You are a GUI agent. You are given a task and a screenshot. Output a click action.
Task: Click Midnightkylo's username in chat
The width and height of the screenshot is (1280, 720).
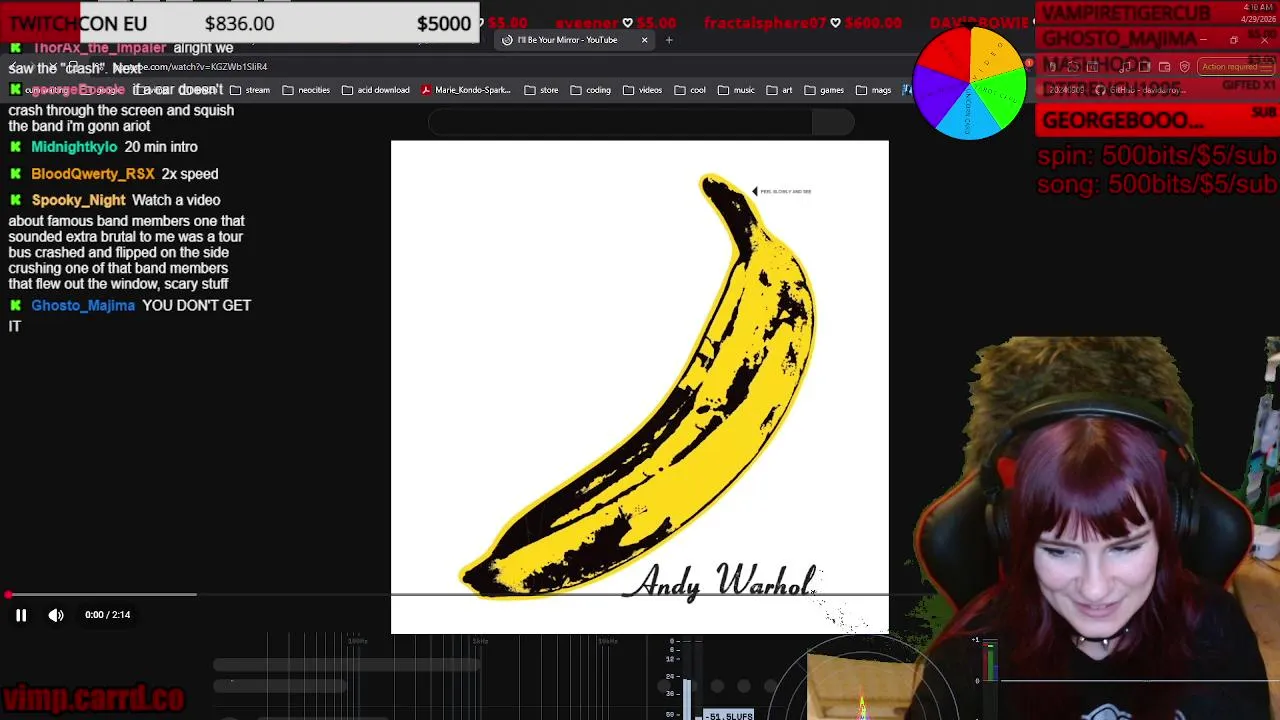tap(74, 147)
